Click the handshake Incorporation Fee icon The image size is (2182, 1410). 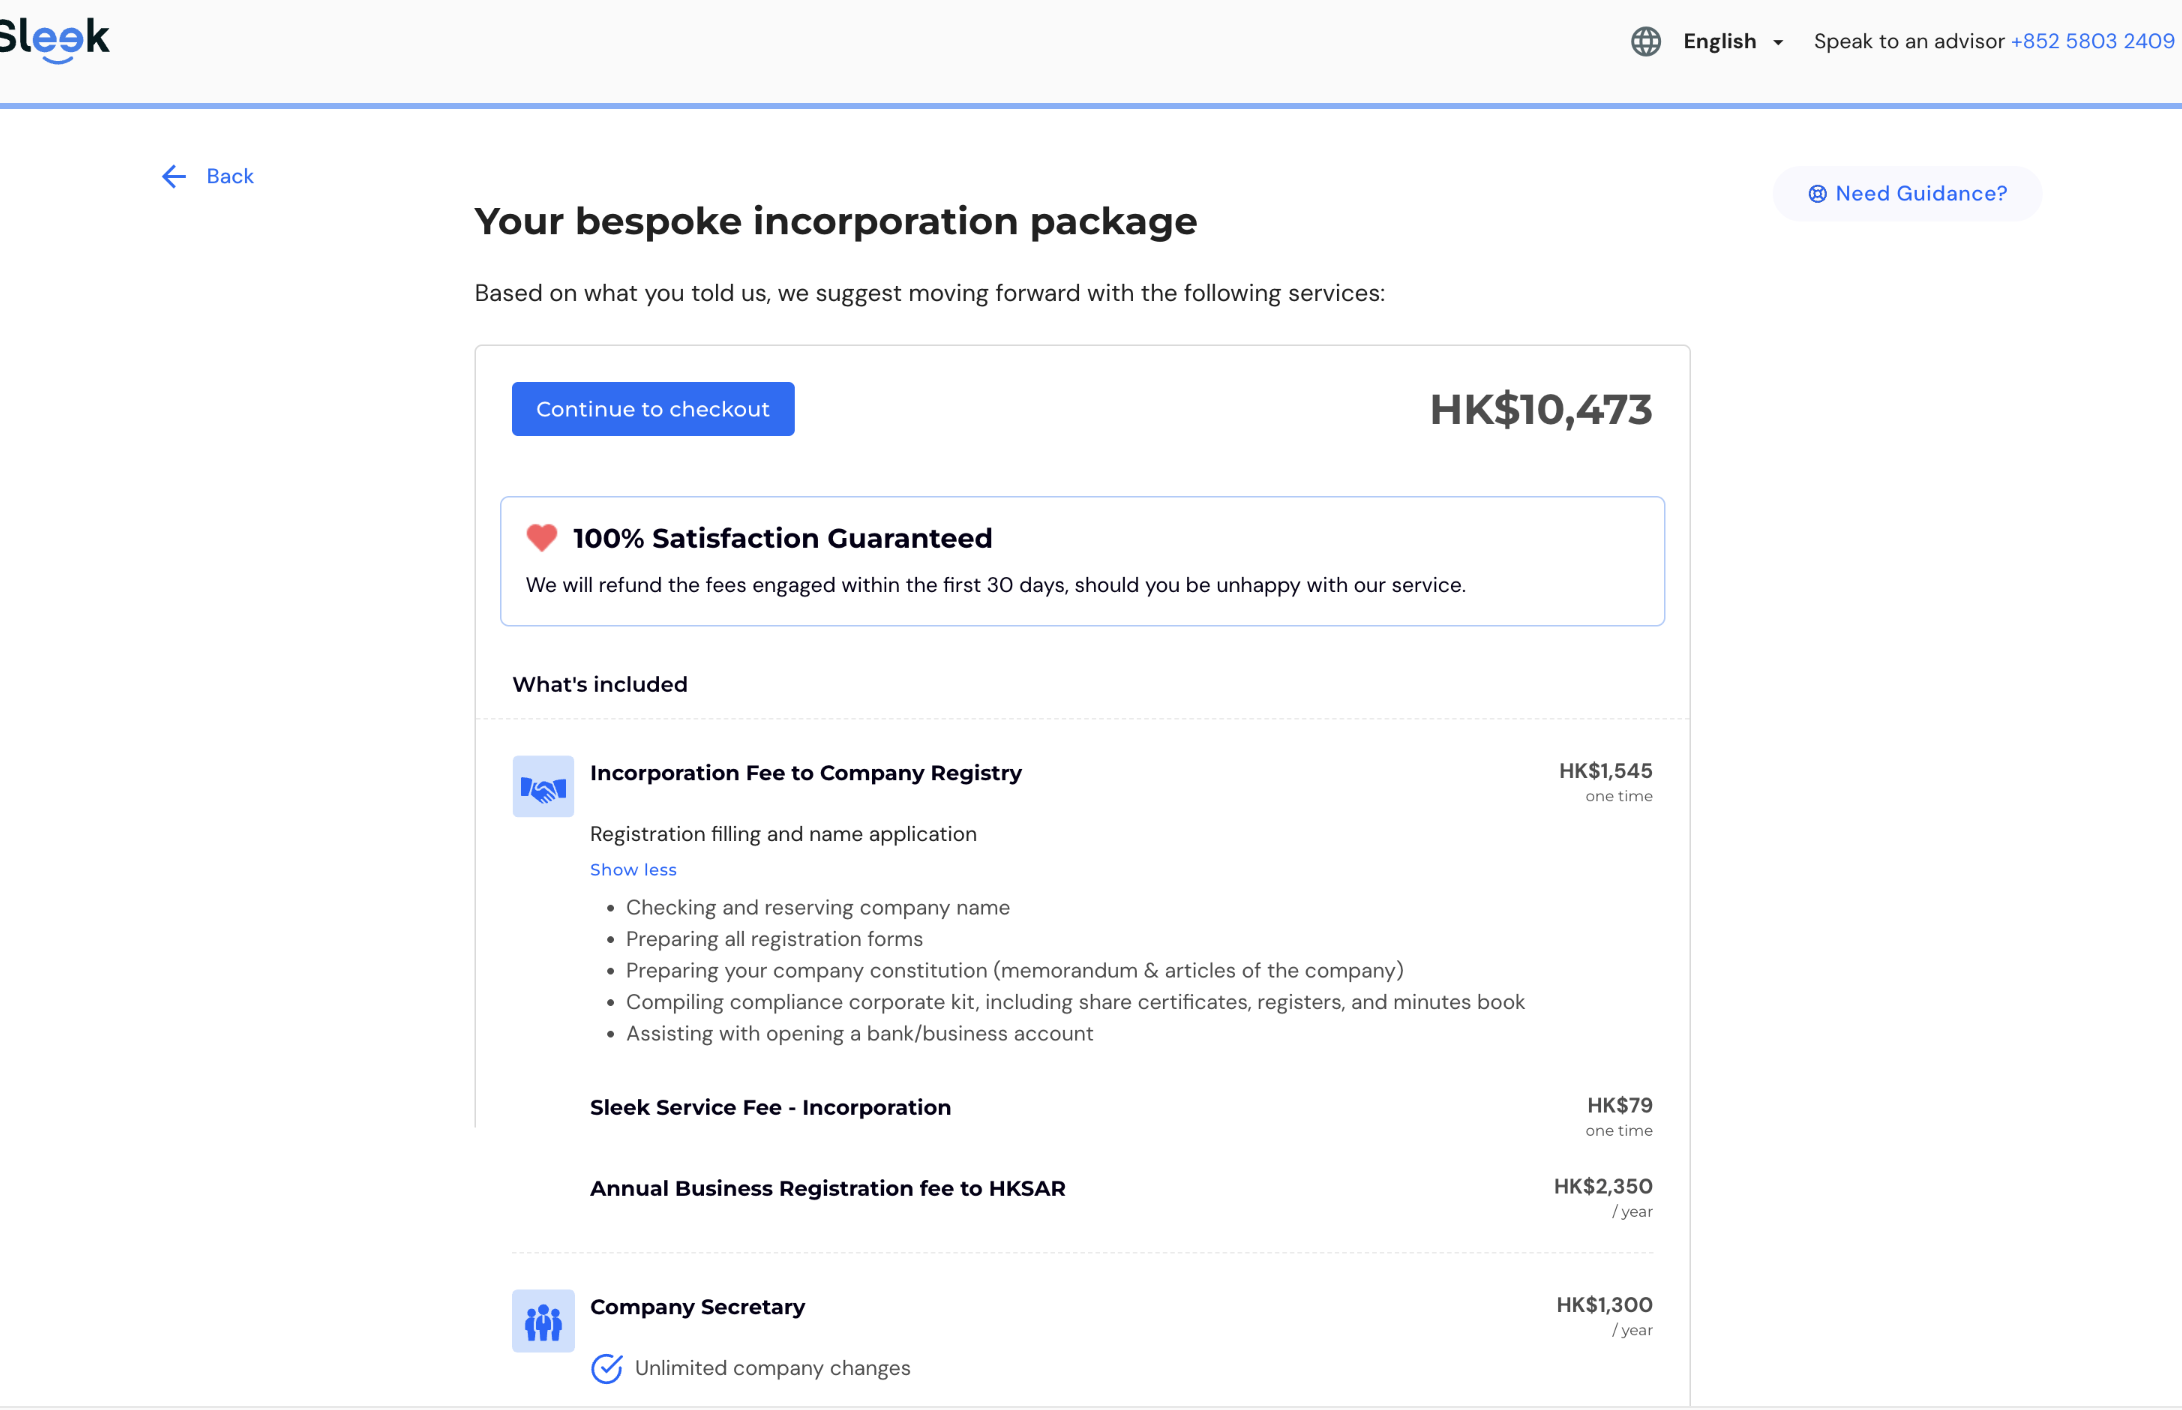pos(543,786)
